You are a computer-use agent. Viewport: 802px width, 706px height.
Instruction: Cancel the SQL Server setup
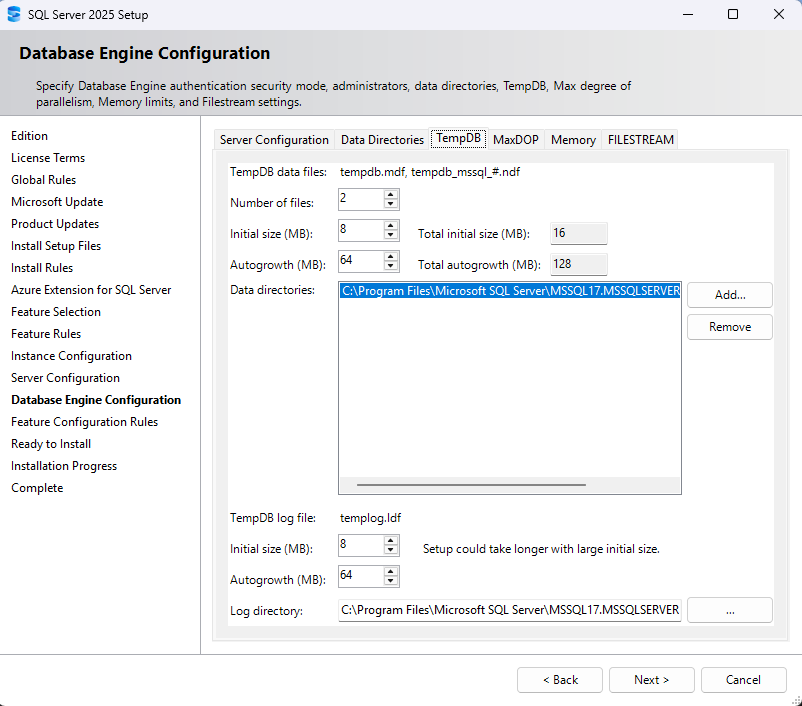point(743,679)
